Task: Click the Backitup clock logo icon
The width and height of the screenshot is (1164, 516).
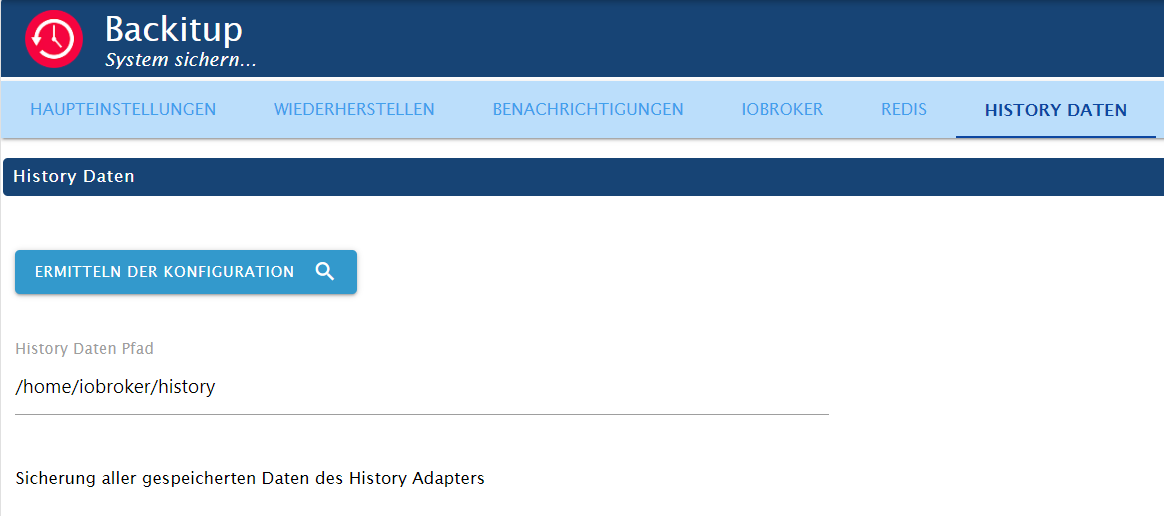Action: [53, 39]
